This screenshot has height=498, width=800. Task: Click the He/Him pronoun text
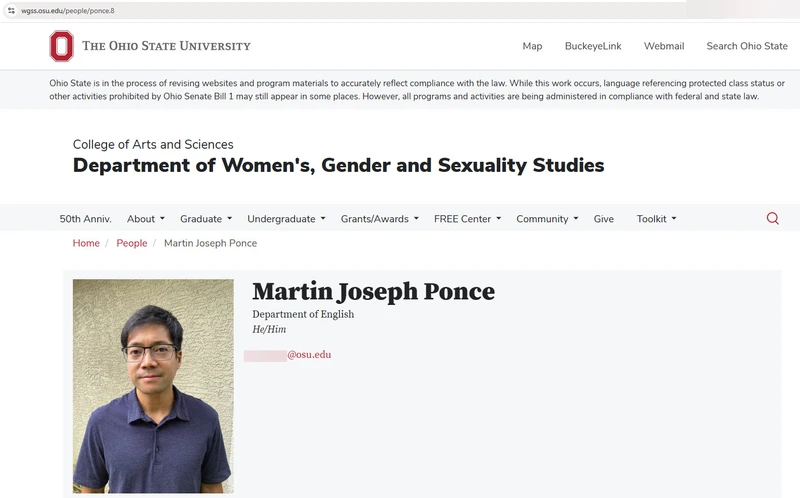point(269,330)
